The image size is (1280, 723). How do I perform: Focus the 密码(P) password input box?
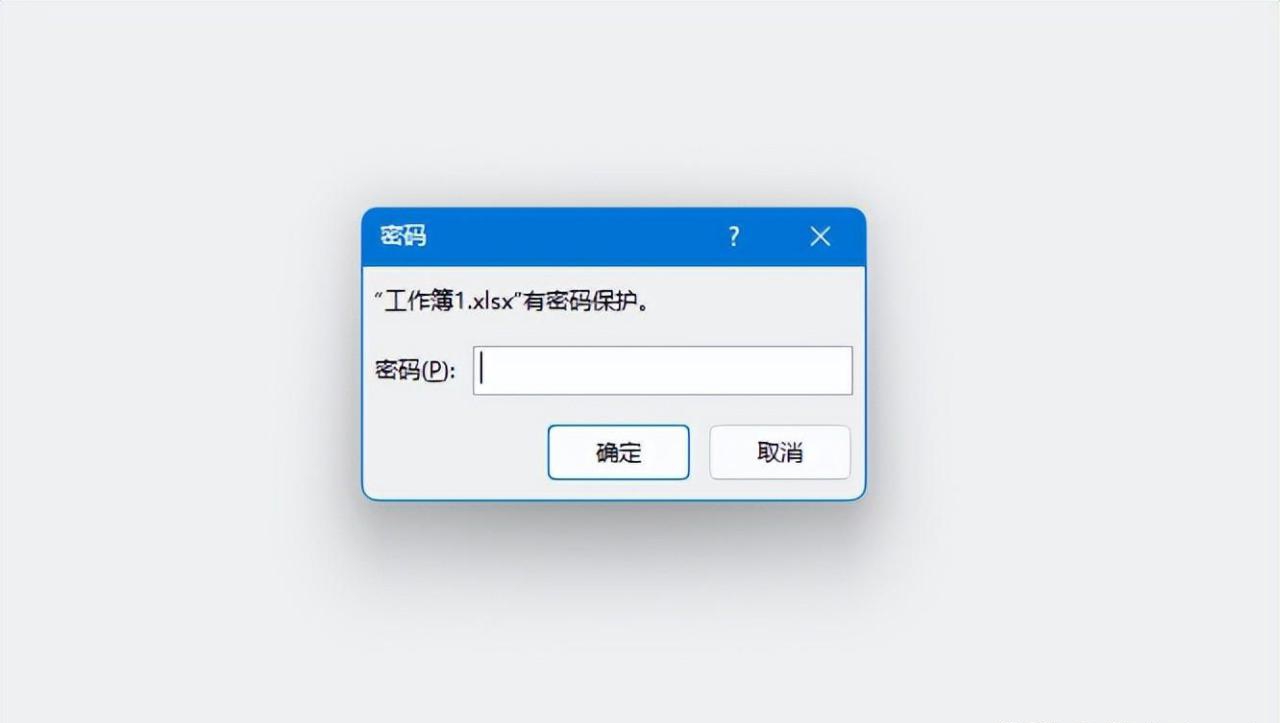[x=662, y=370]
